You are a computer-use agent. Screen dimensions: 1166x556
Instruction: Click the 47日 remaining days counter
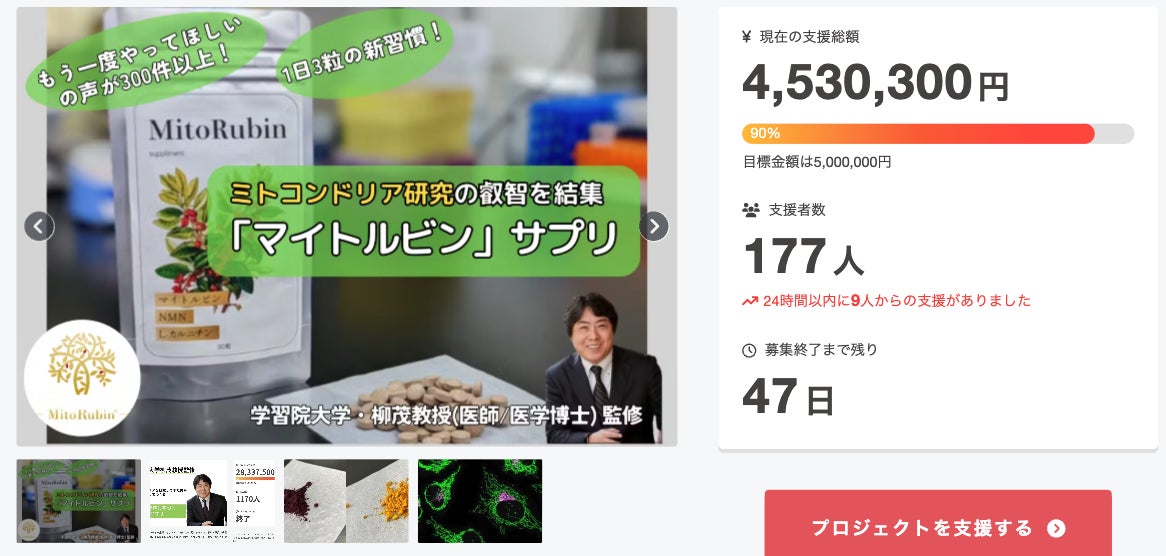click(788, 398)
